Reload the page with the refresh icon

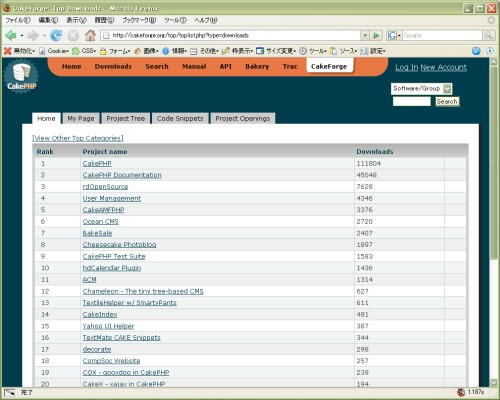point(56,35)
